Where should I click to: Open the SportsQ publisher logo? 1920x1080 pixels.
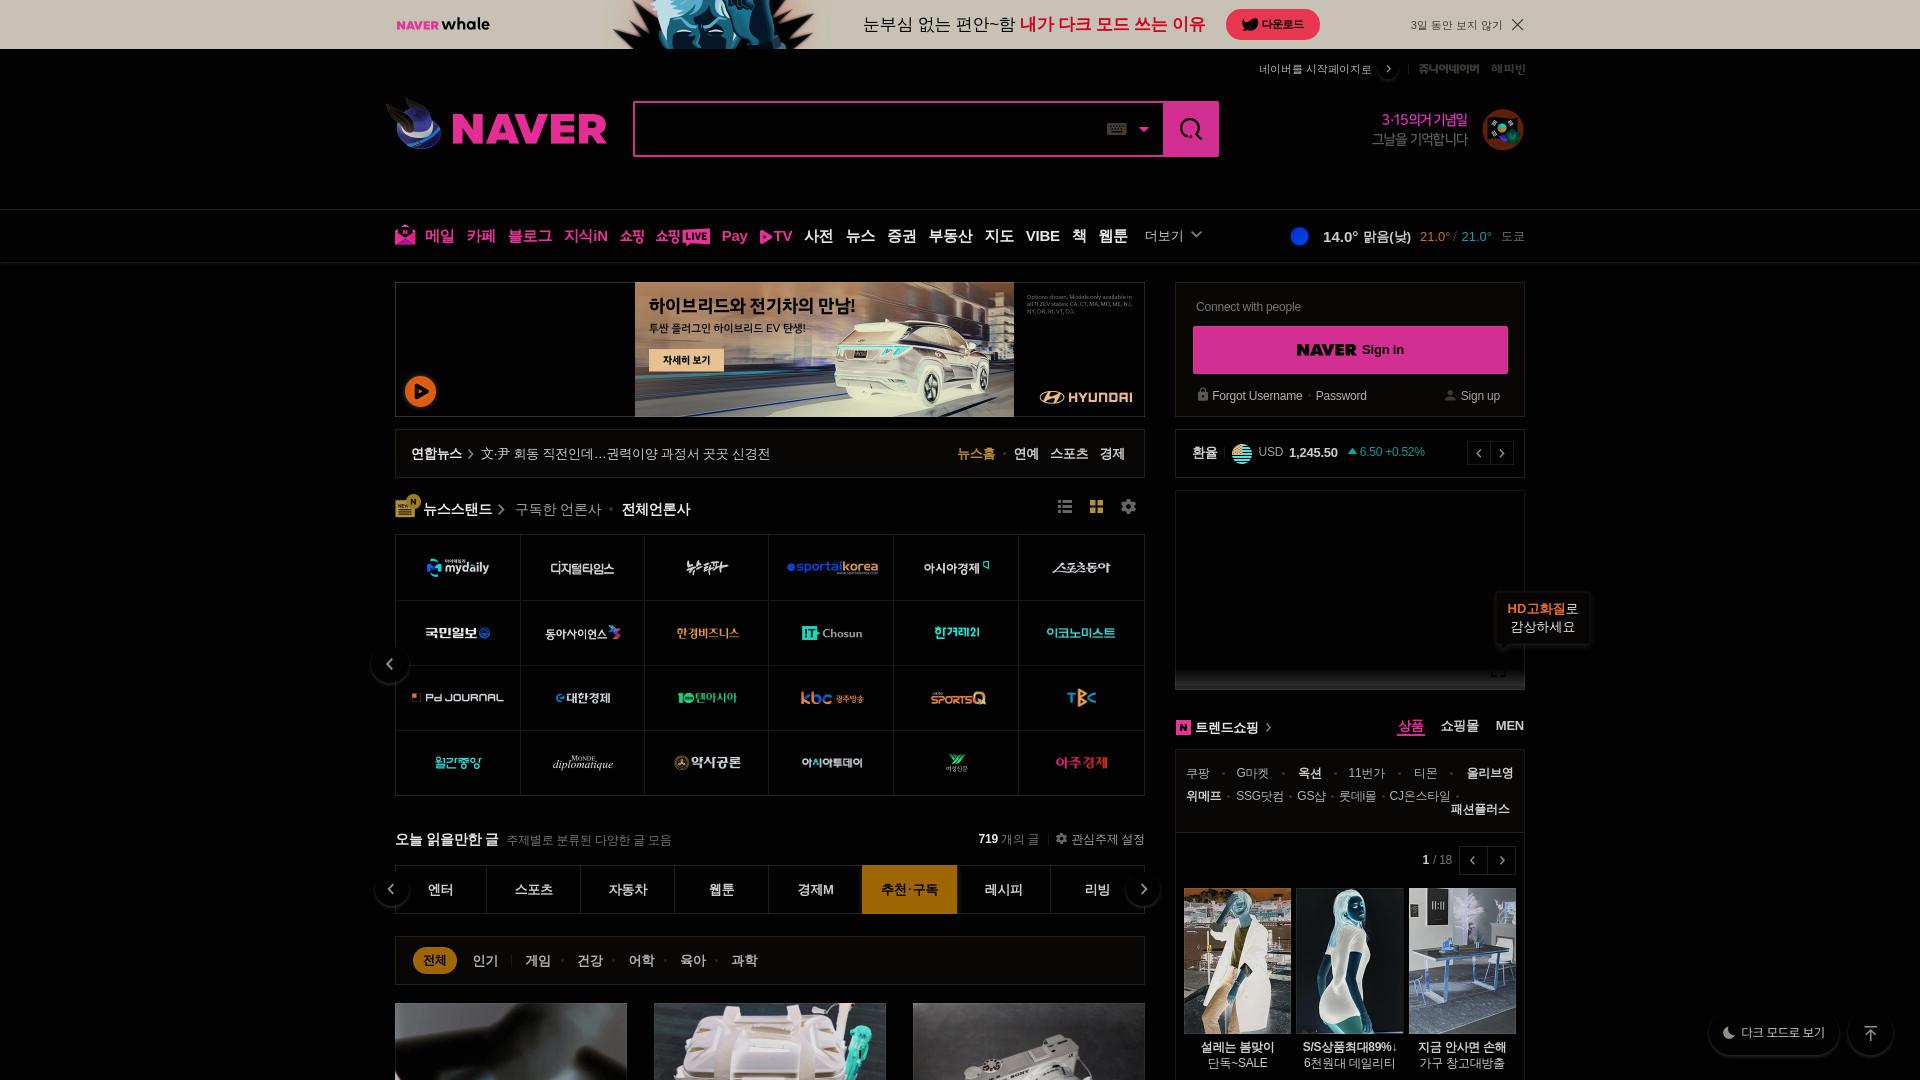click(956, 698)
